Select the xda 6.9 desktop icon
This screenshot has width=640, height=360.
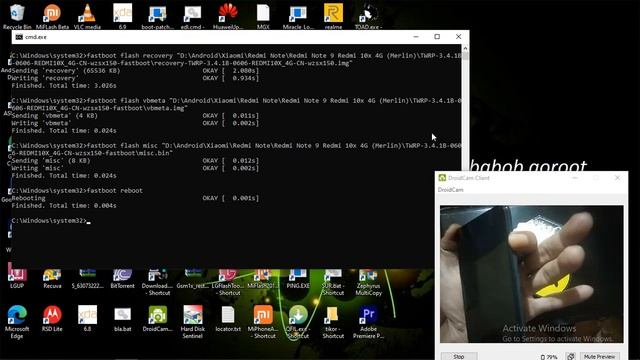point(122,16)
